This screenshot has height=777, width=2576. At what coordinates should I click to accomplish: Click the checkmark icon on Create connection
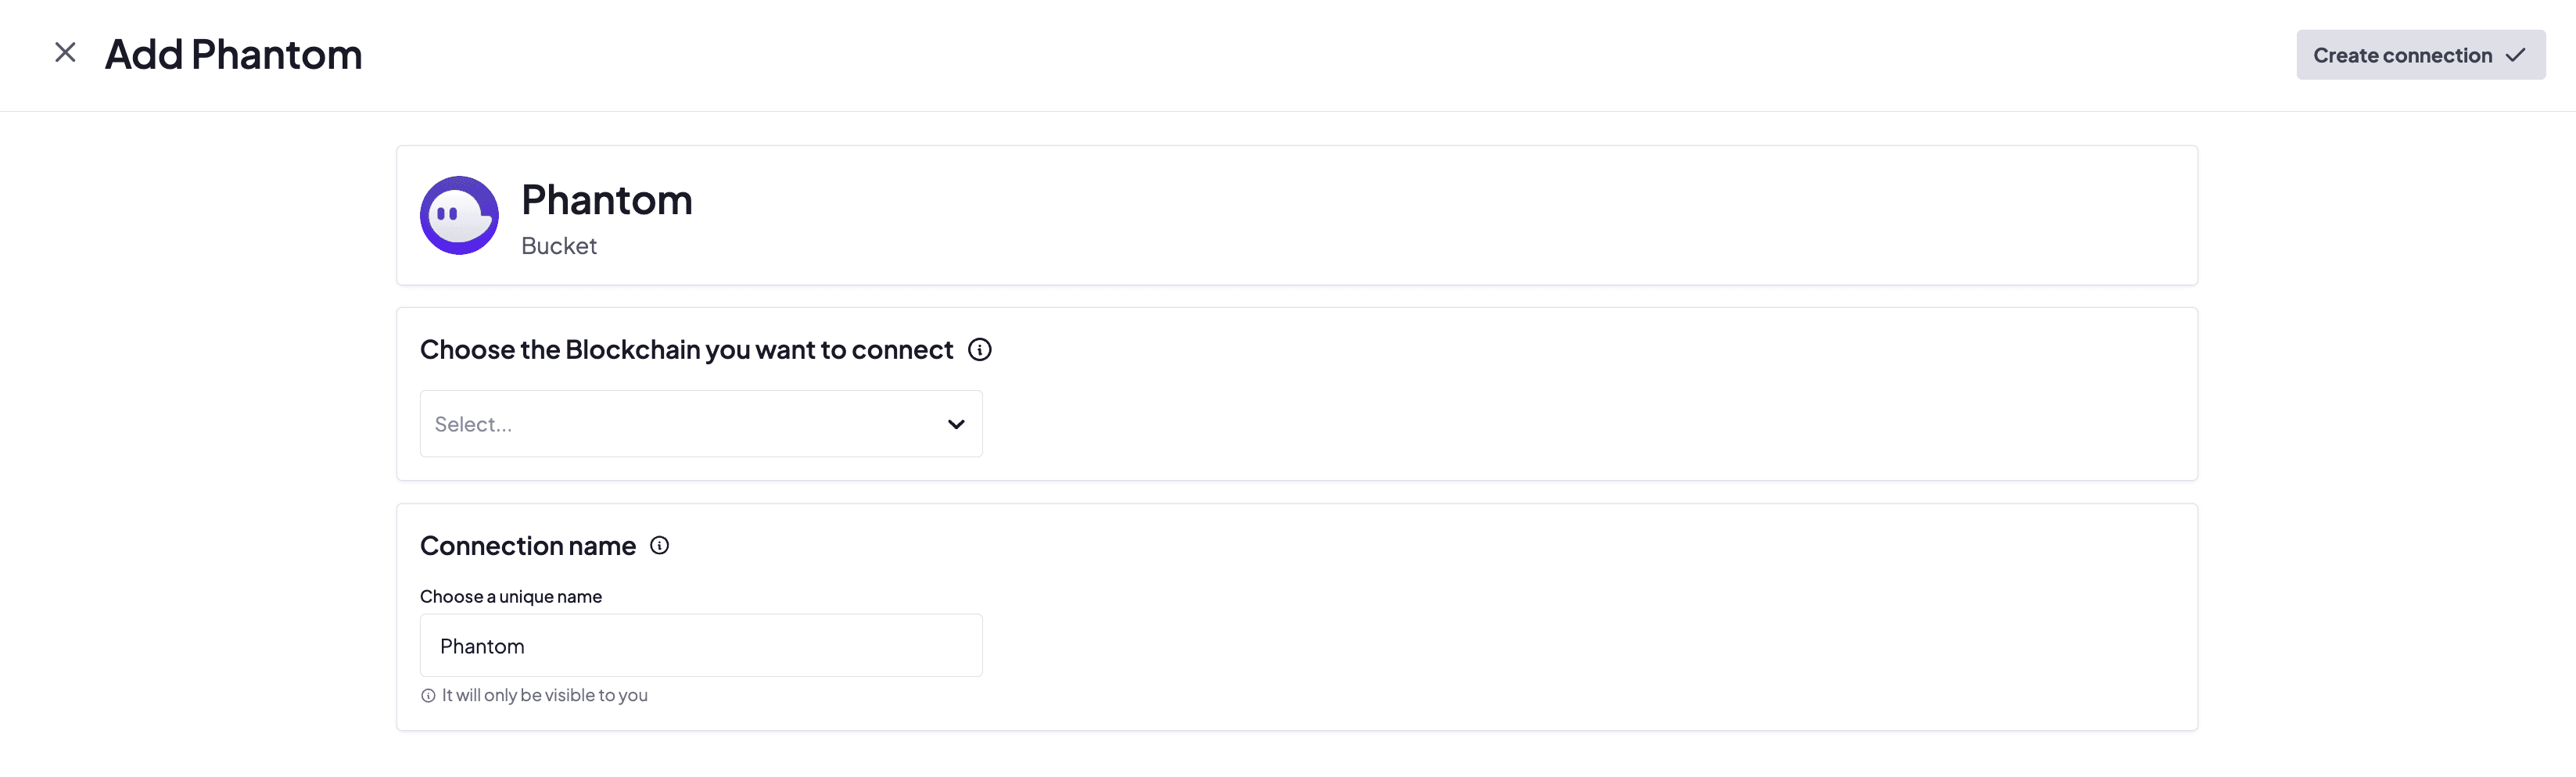tap(2515, 55)
